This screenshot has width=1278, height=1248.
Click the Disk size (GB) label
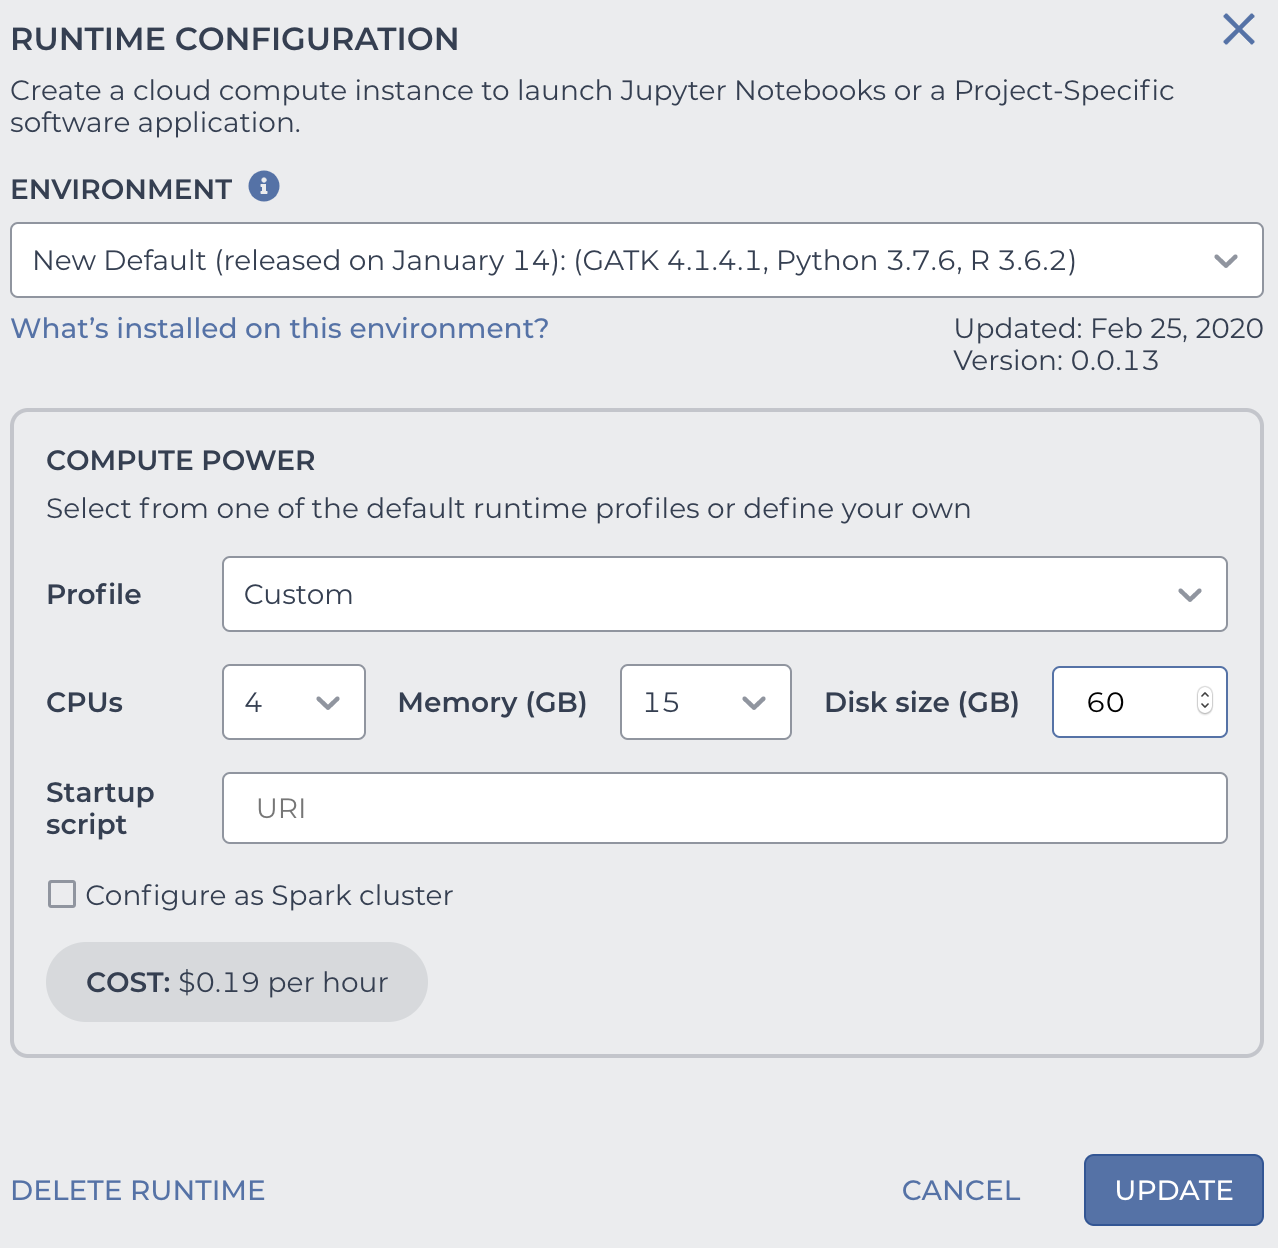click(x=922, y=702)
